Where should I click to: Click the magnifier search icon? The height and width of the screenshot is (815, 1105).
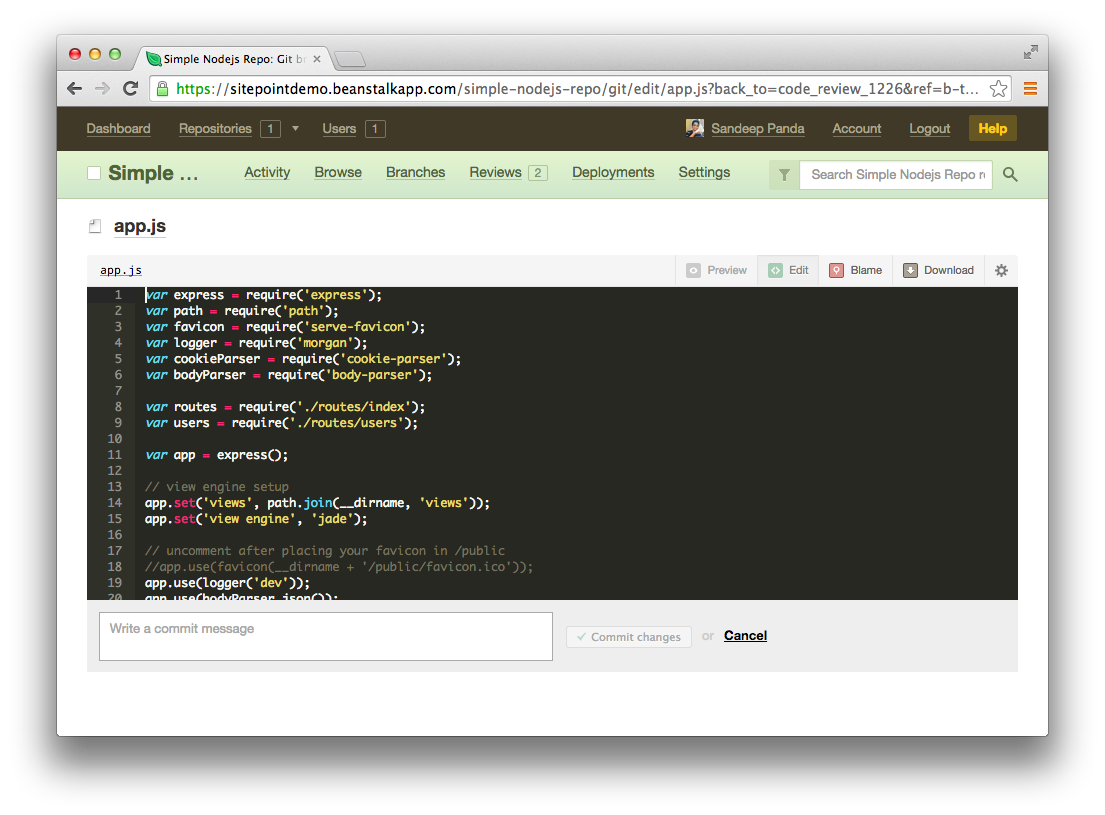tap(1010, 175)
